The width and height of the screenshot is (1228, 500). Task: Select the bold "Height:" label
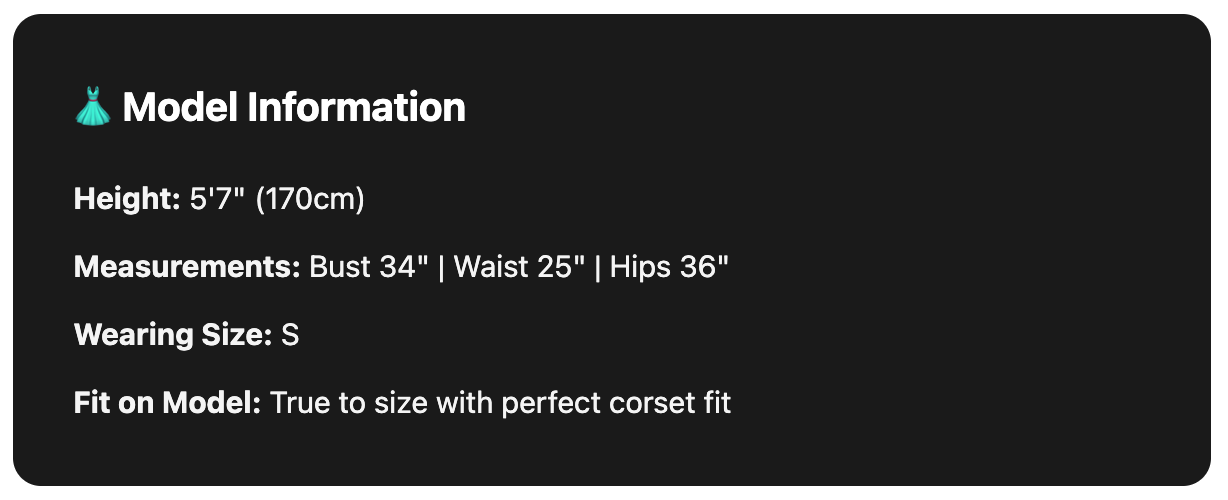coord(126,199)
